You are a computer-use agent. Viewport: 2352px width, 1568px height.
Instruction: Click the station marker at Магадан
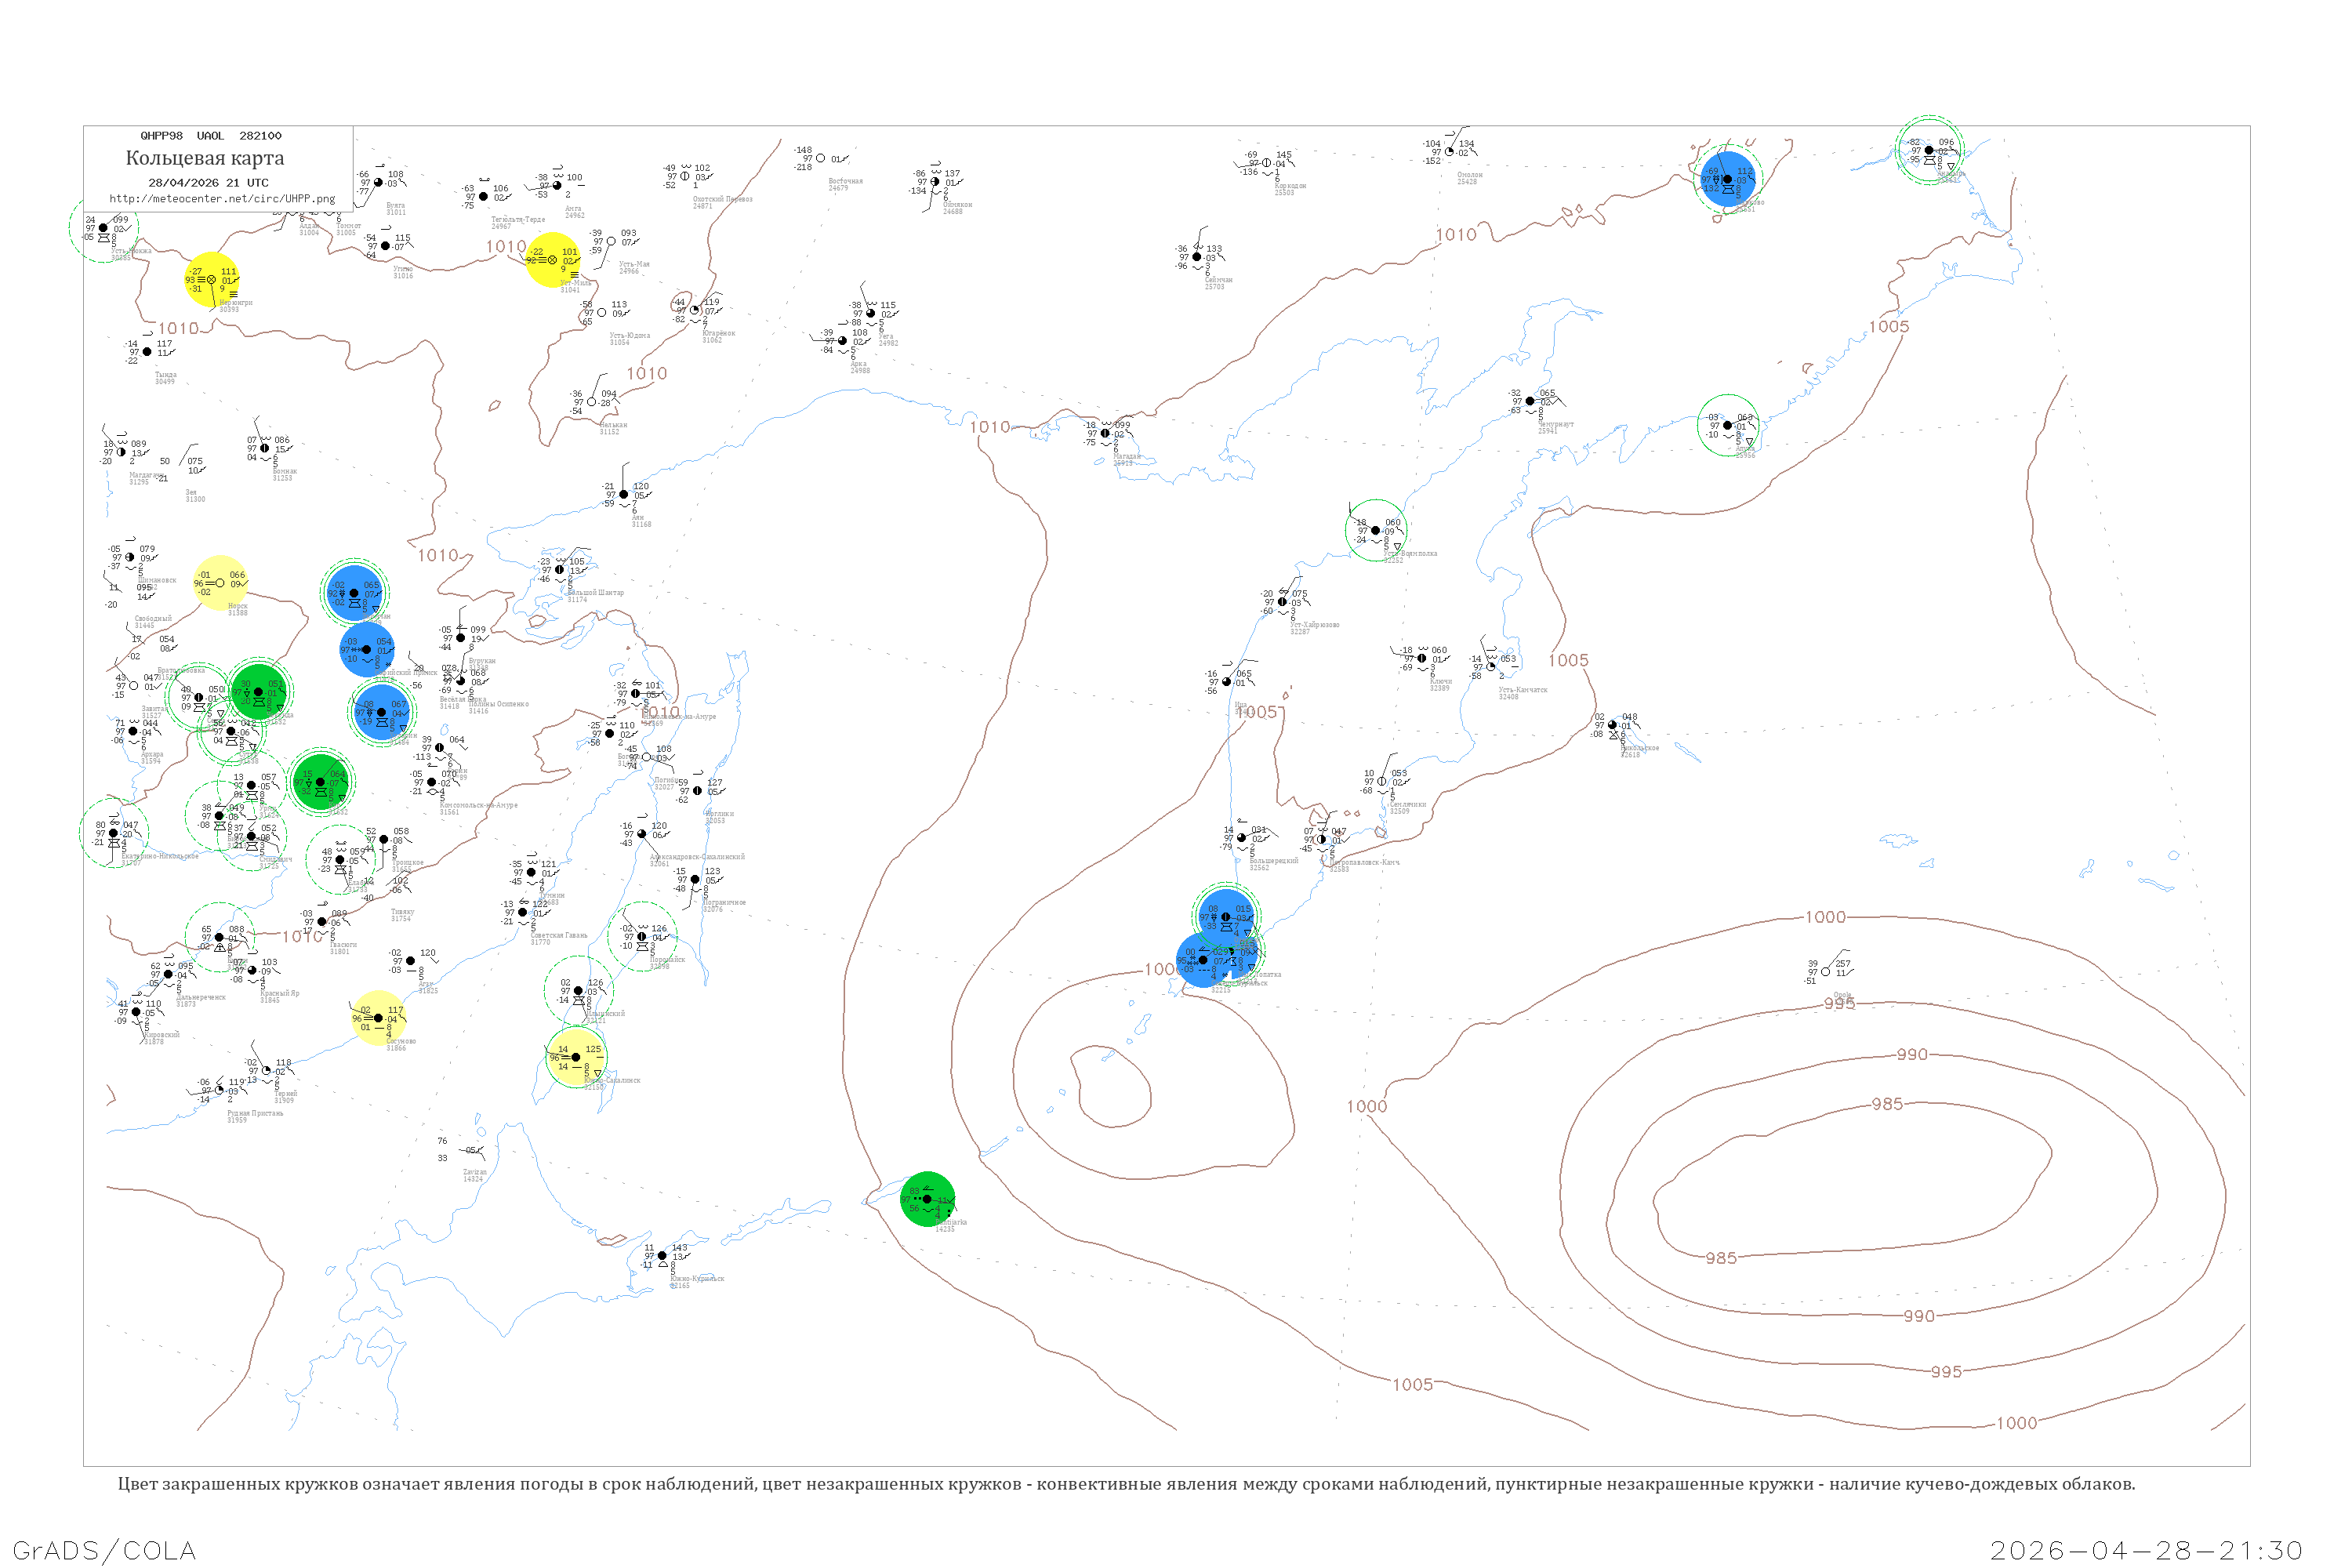click(x=1105, y=433)
